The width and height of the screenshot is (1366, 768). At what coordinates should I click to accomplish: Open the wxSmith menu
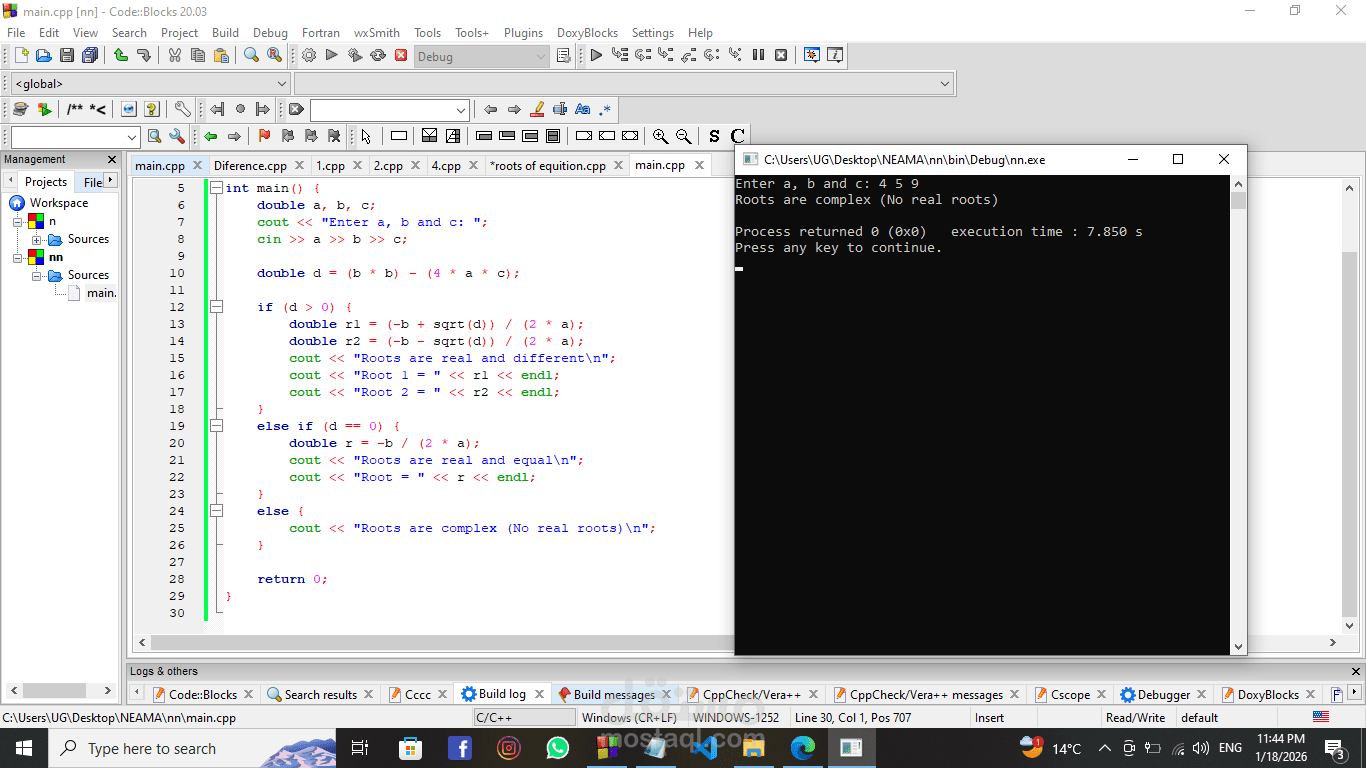(x=376, y=32)
